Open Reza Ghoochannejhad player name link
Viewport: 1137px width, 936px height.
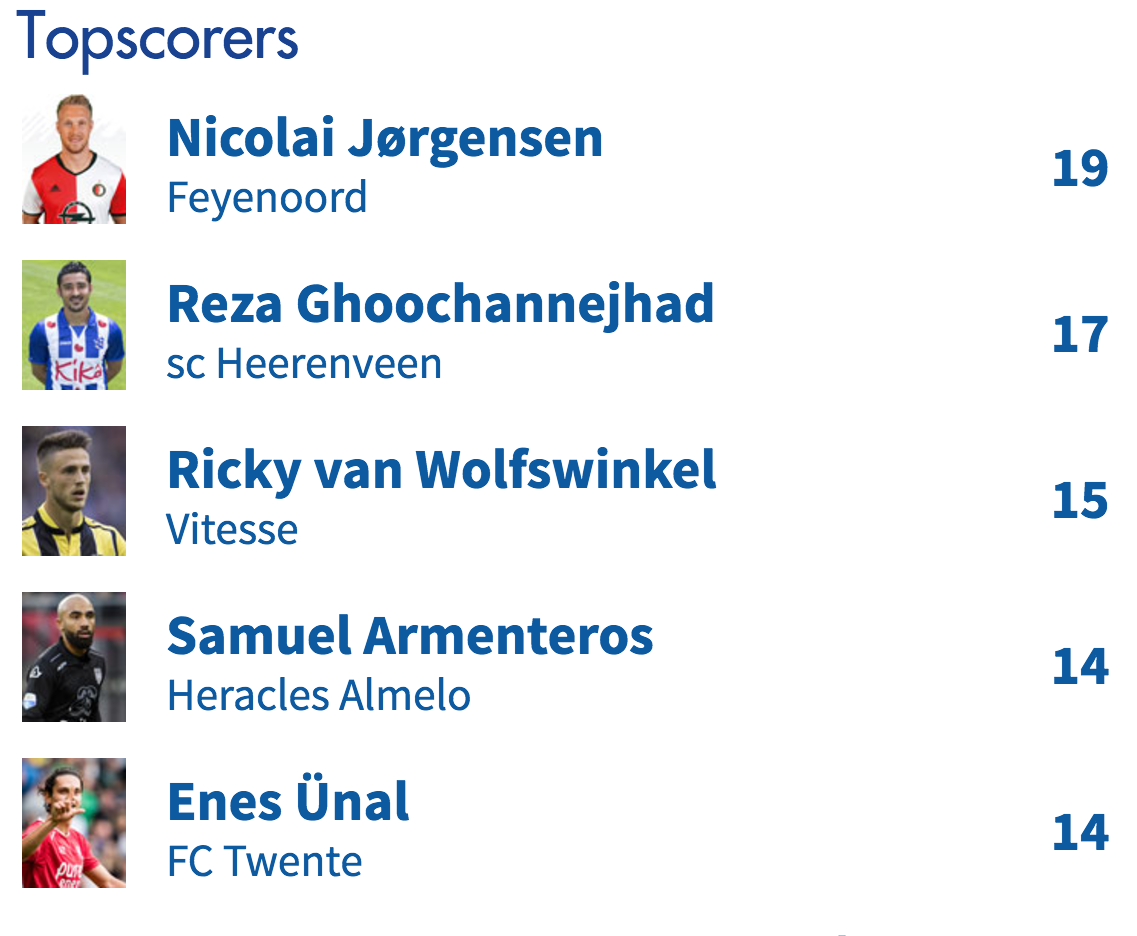[x=440, y=304]
